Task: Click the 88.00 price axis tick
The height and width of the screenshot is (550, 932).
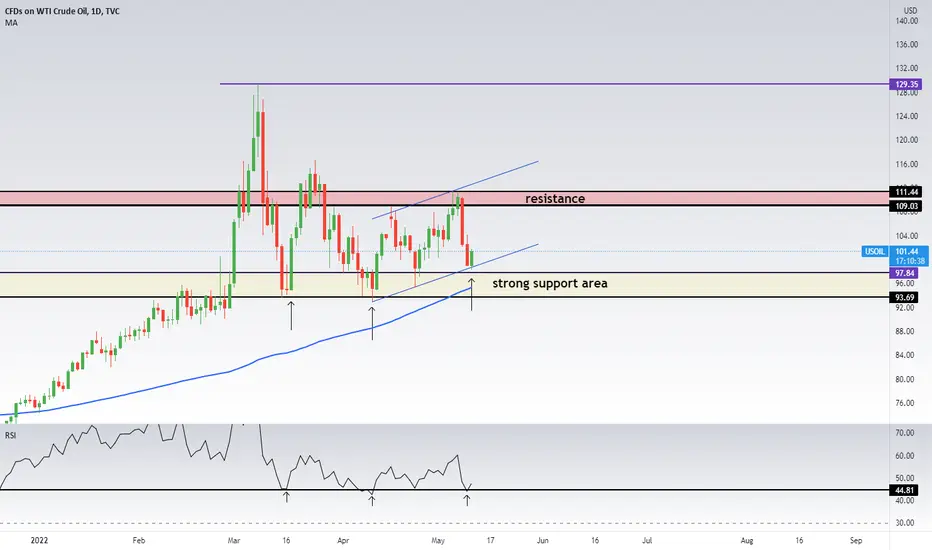Action: click(905, 331)
